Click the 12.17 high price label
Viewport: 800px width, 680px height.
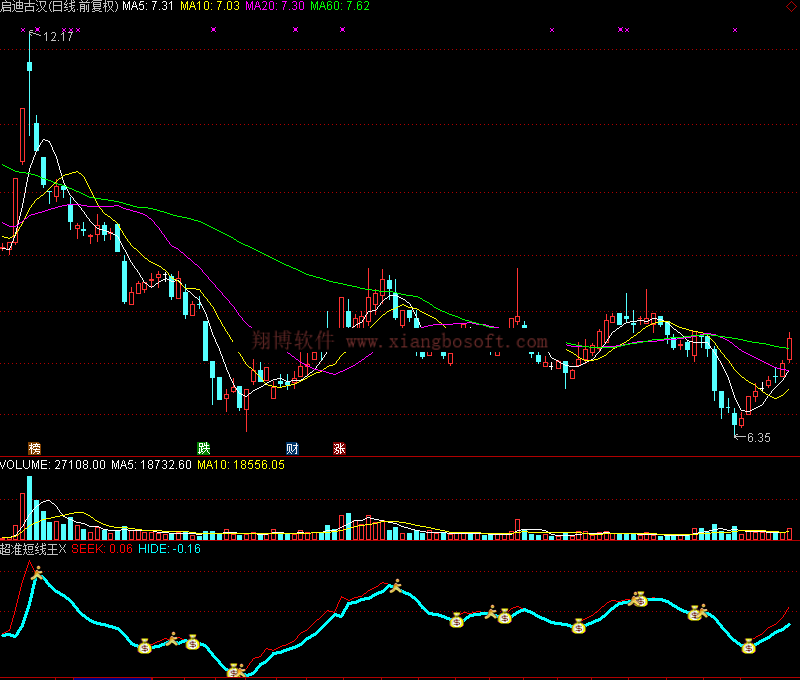click(58, 37)
